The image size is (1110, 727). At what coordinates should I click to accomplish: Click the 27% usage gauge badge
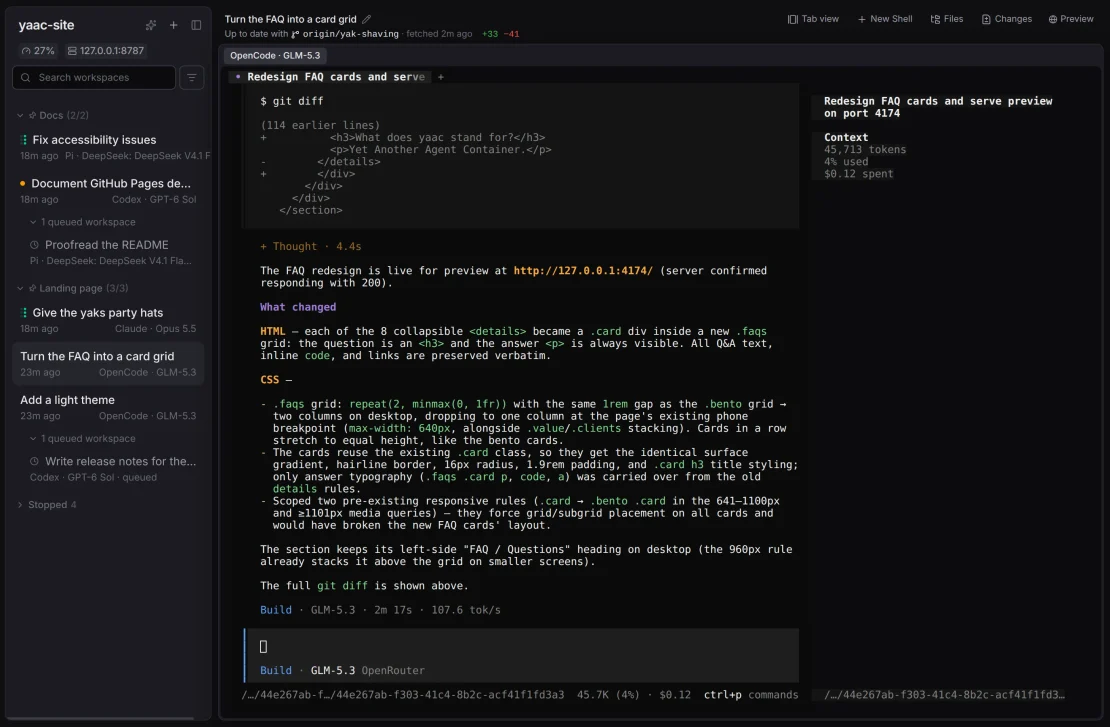tap(38, 51)
